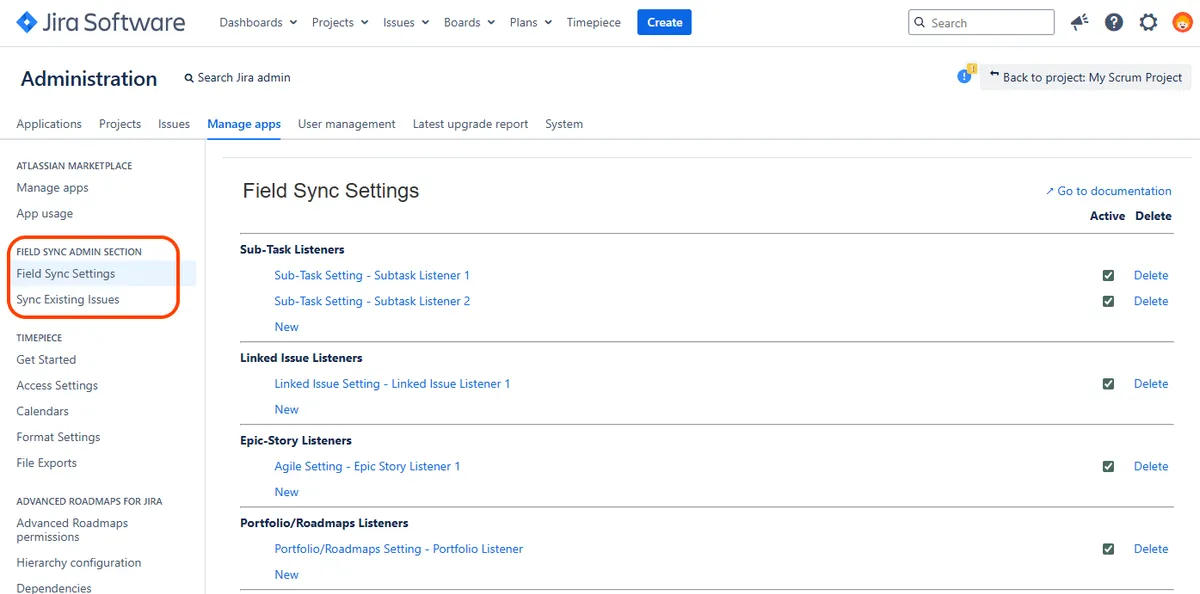Open the settings gear icon

pos(1148,22)
